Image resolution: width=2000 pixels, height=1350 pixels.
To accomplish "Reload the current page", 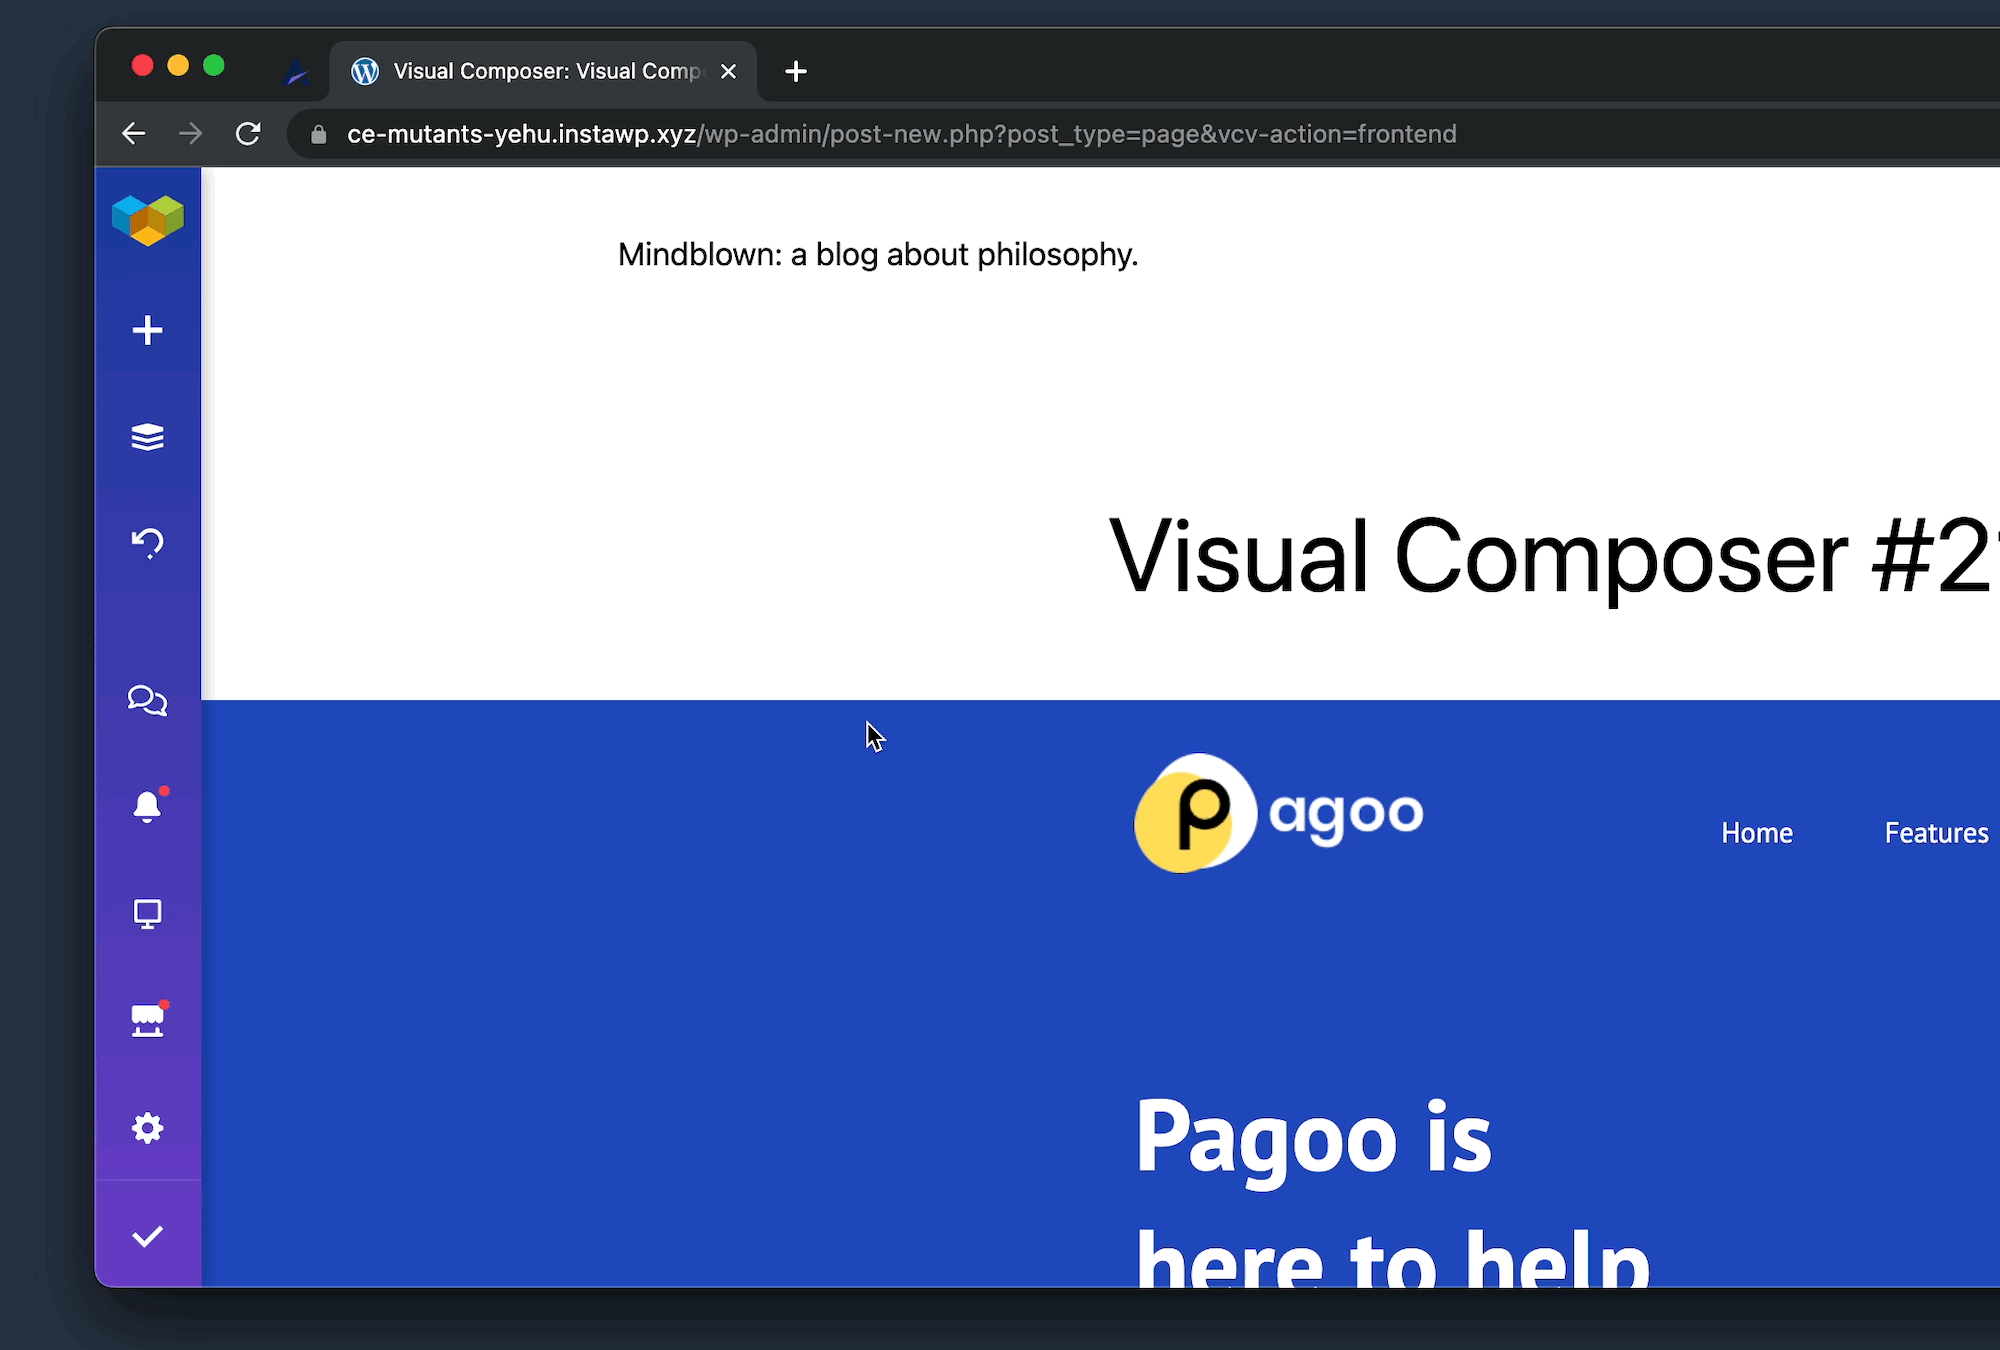I will pyautogui.click(x=248, y=134).
